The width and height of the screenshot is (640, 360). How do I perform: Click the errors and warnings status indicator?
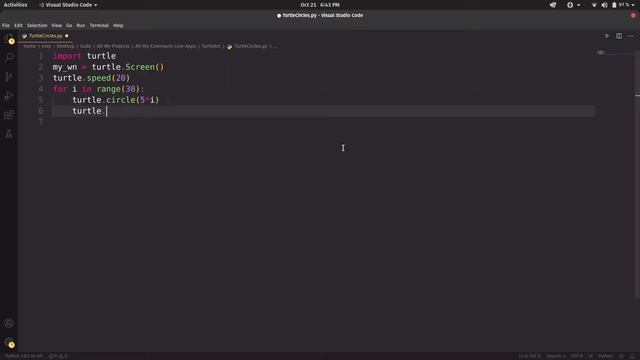tap(58, 356)
